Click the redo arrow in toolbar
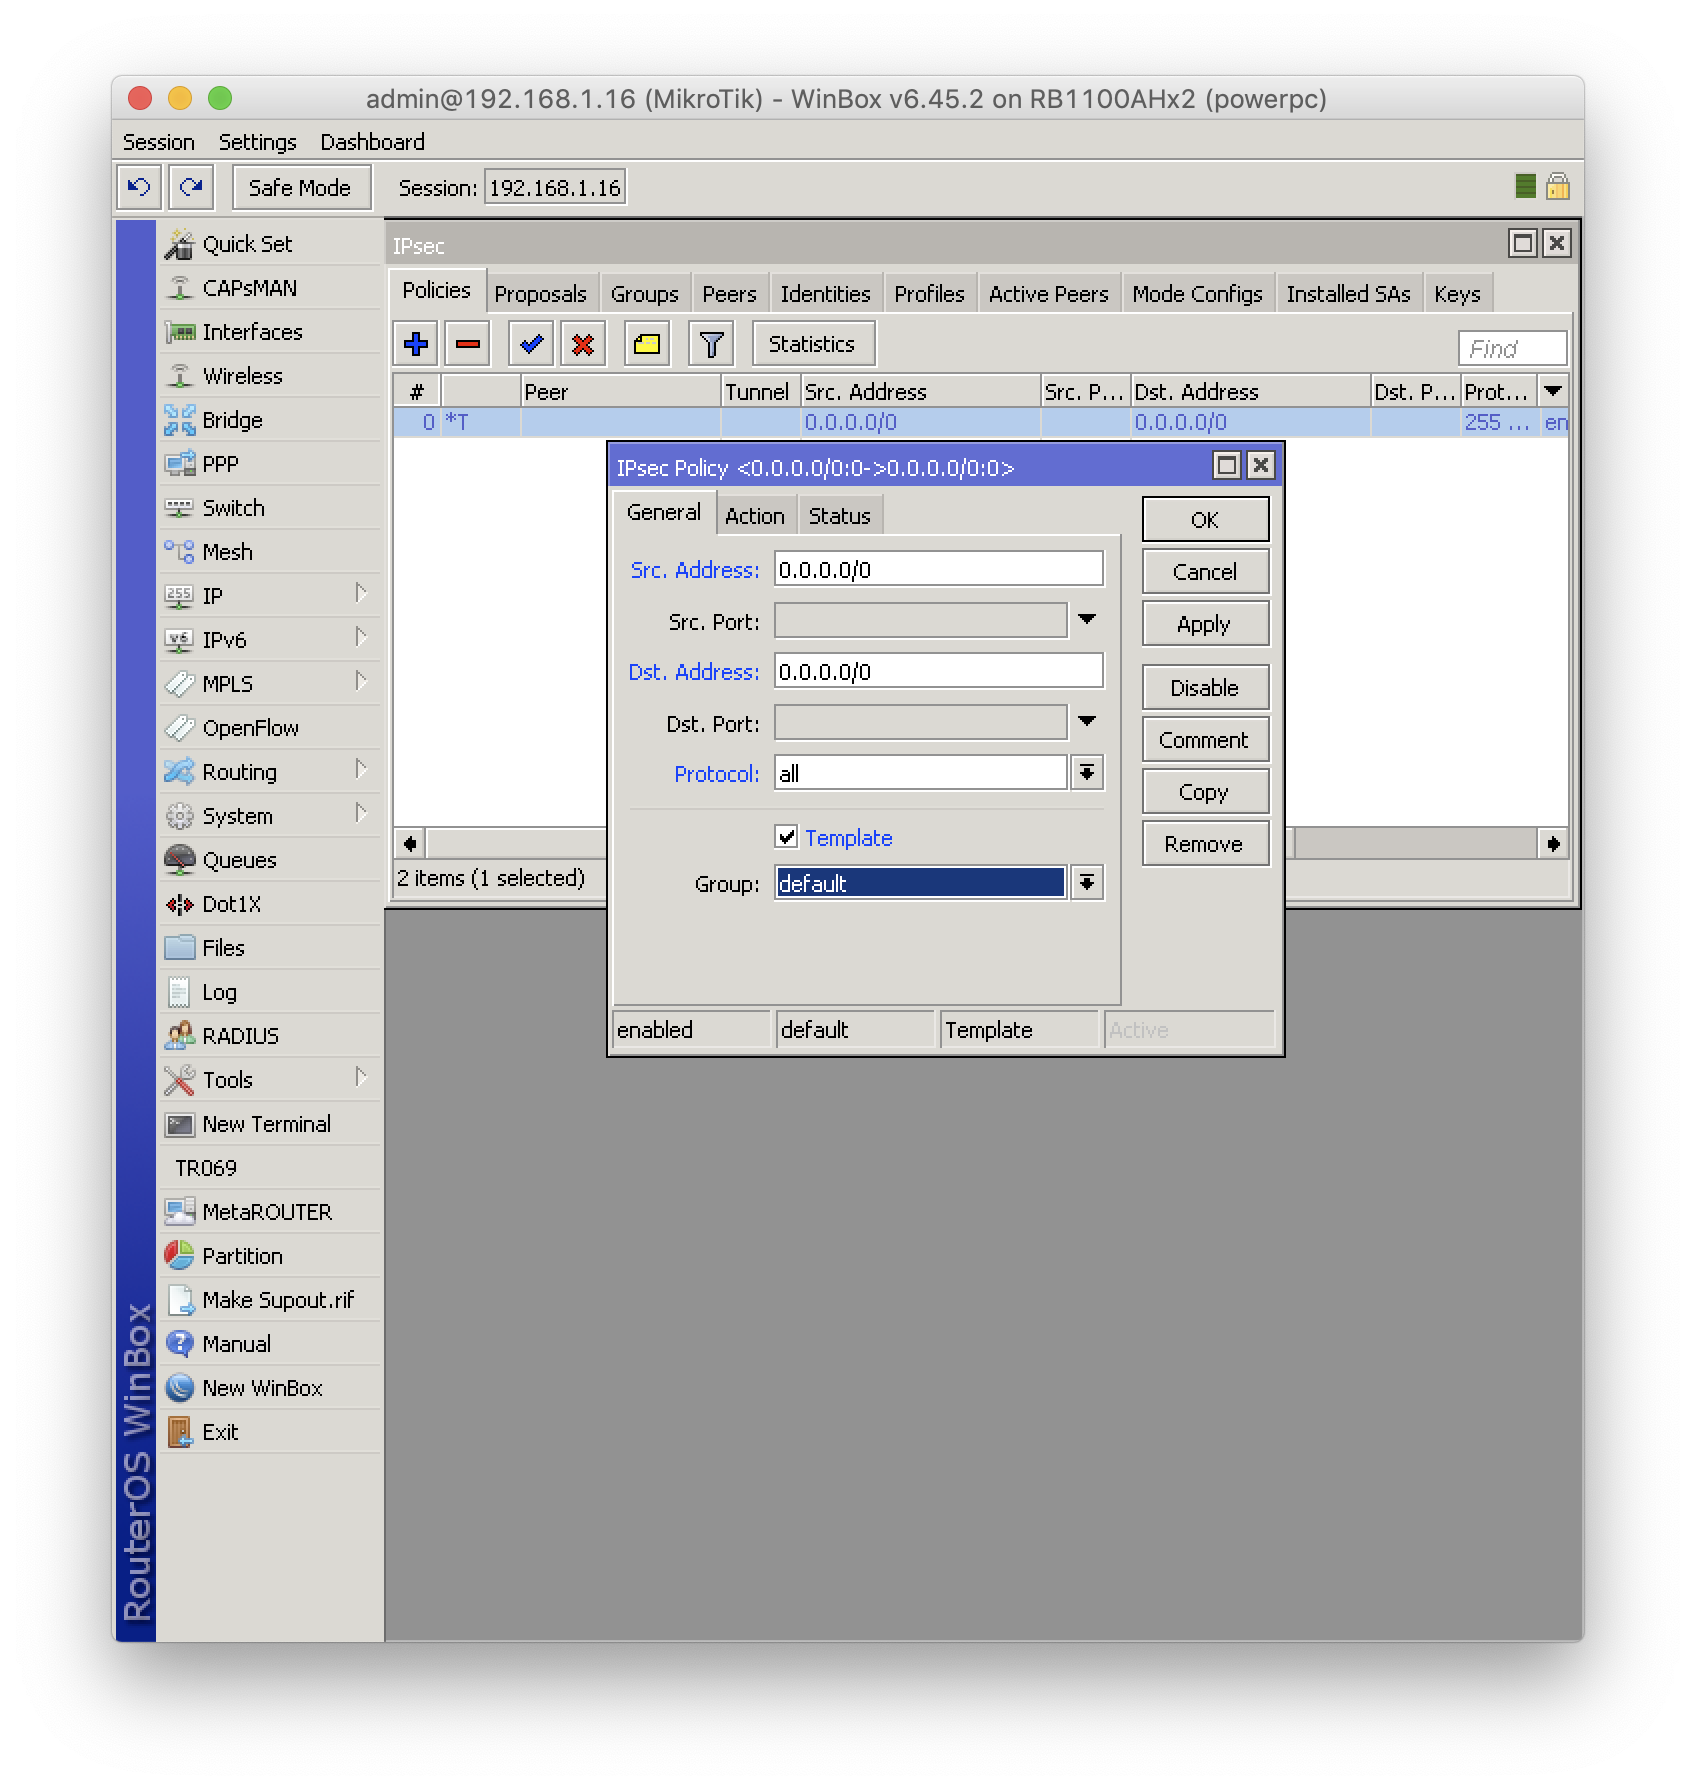1696x1790 pixels. 191,187
